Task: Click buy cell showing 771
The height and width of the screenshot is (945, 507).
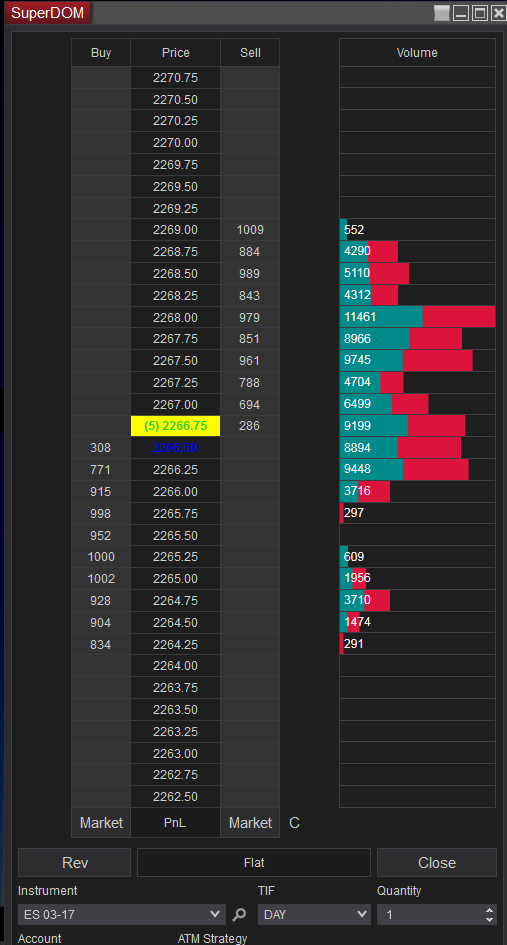Action: 101,469
